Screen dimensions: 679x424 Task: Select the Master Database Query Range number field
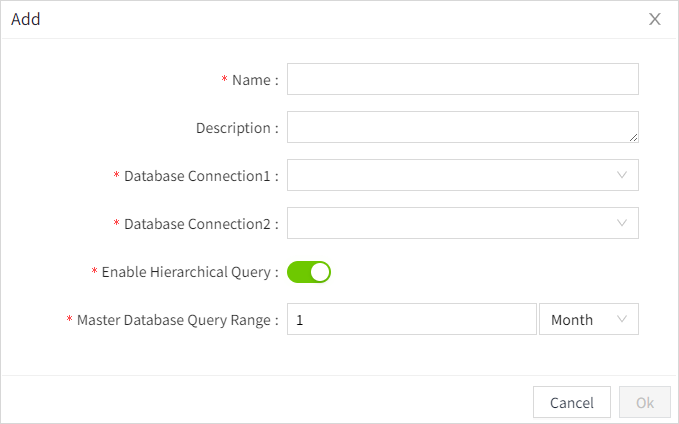pyautogui.click(x=412, y=319)
